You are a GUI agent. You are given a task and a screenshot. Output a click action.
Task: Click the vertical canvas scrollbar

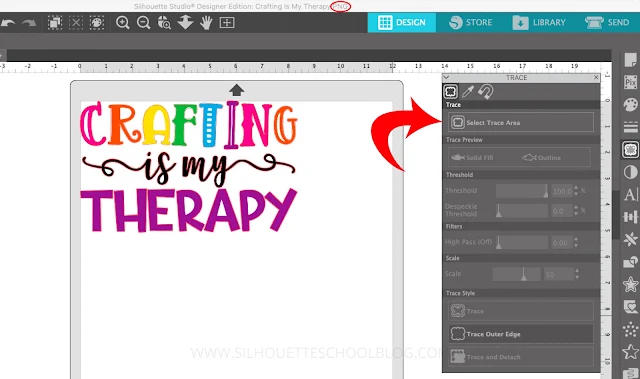tap(616, 216)
